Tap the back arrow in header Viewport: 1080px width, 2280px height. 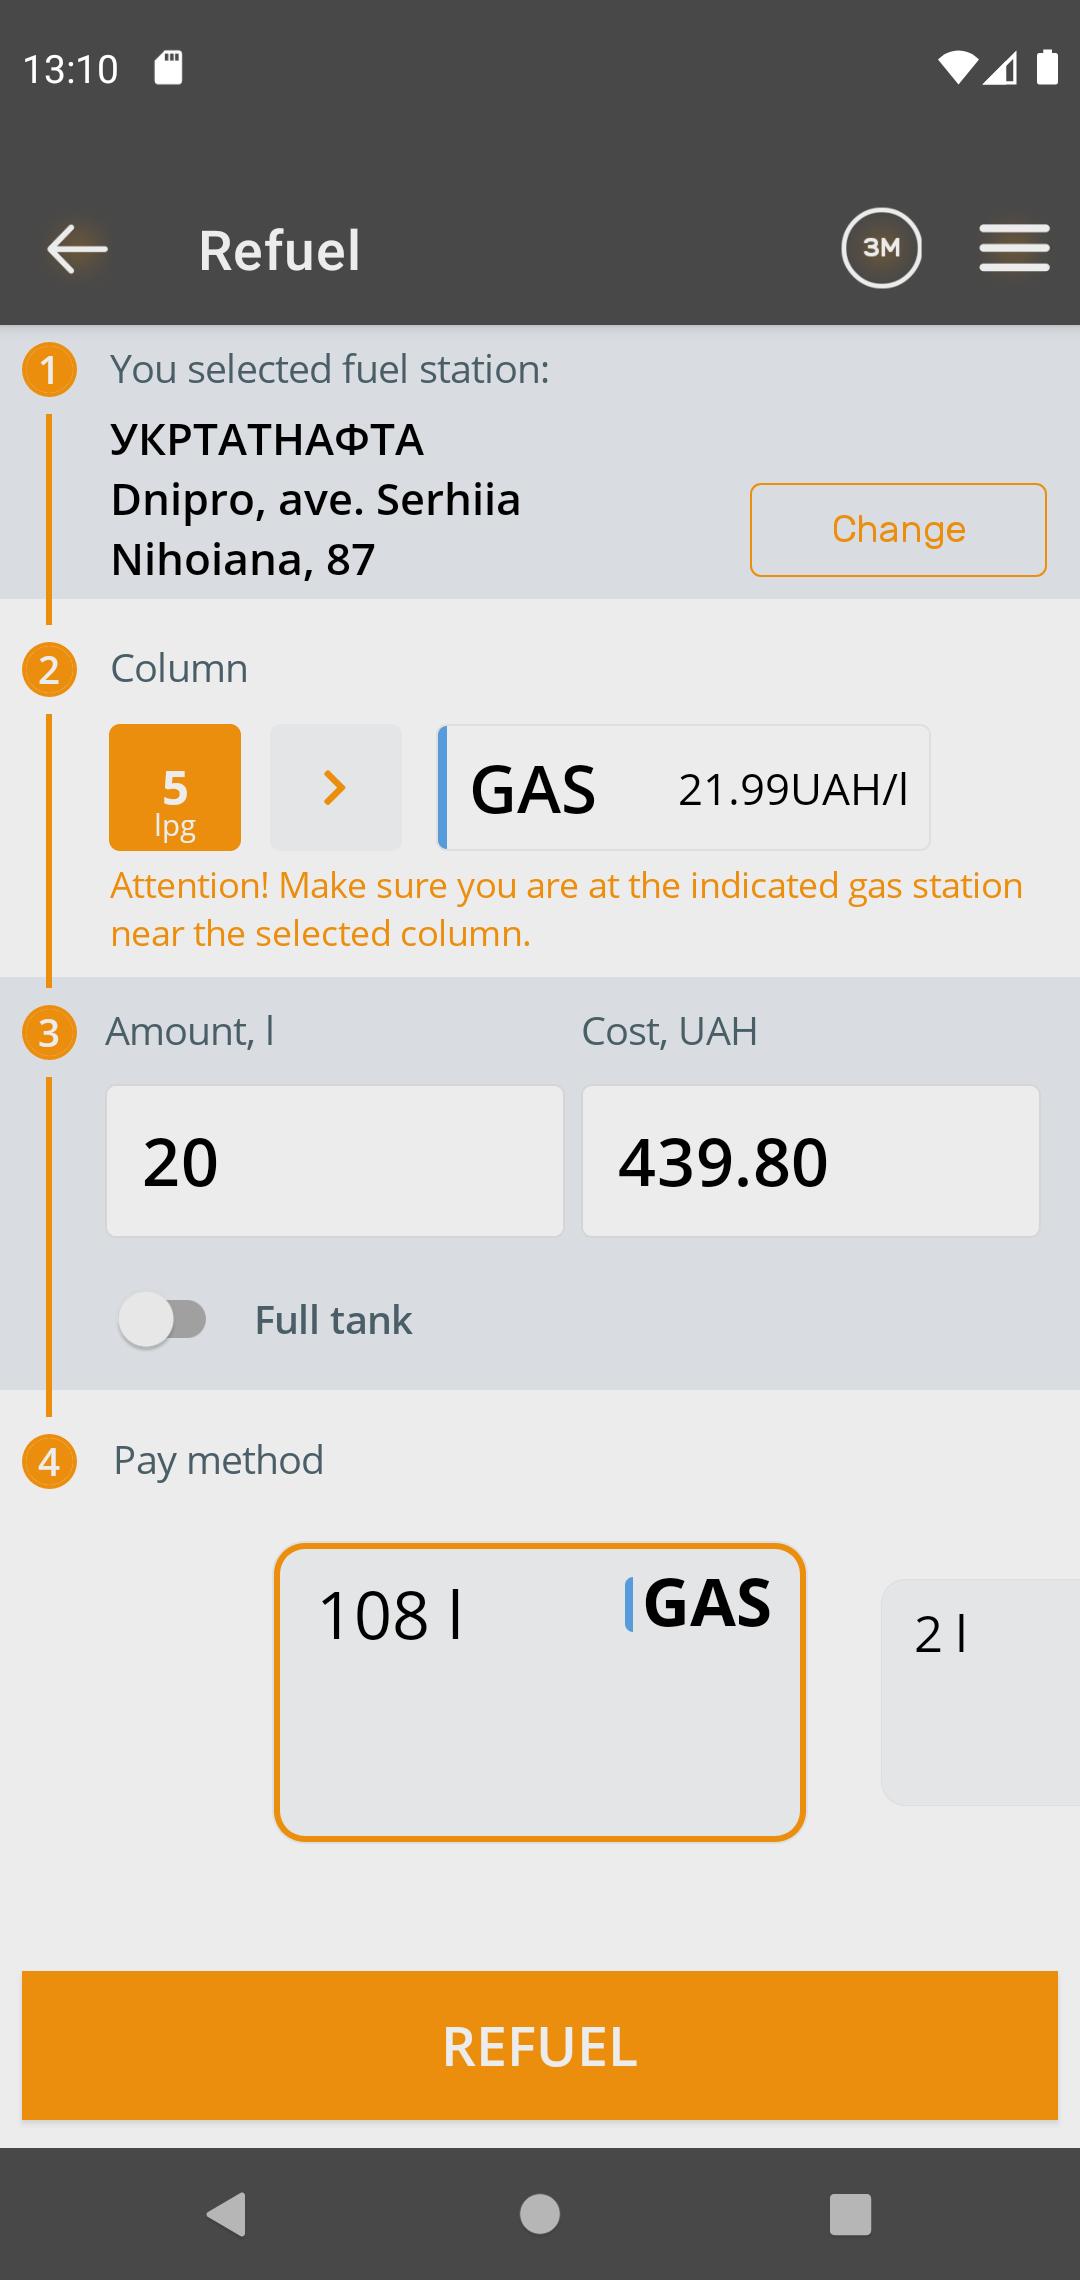(x=77, y=249)
